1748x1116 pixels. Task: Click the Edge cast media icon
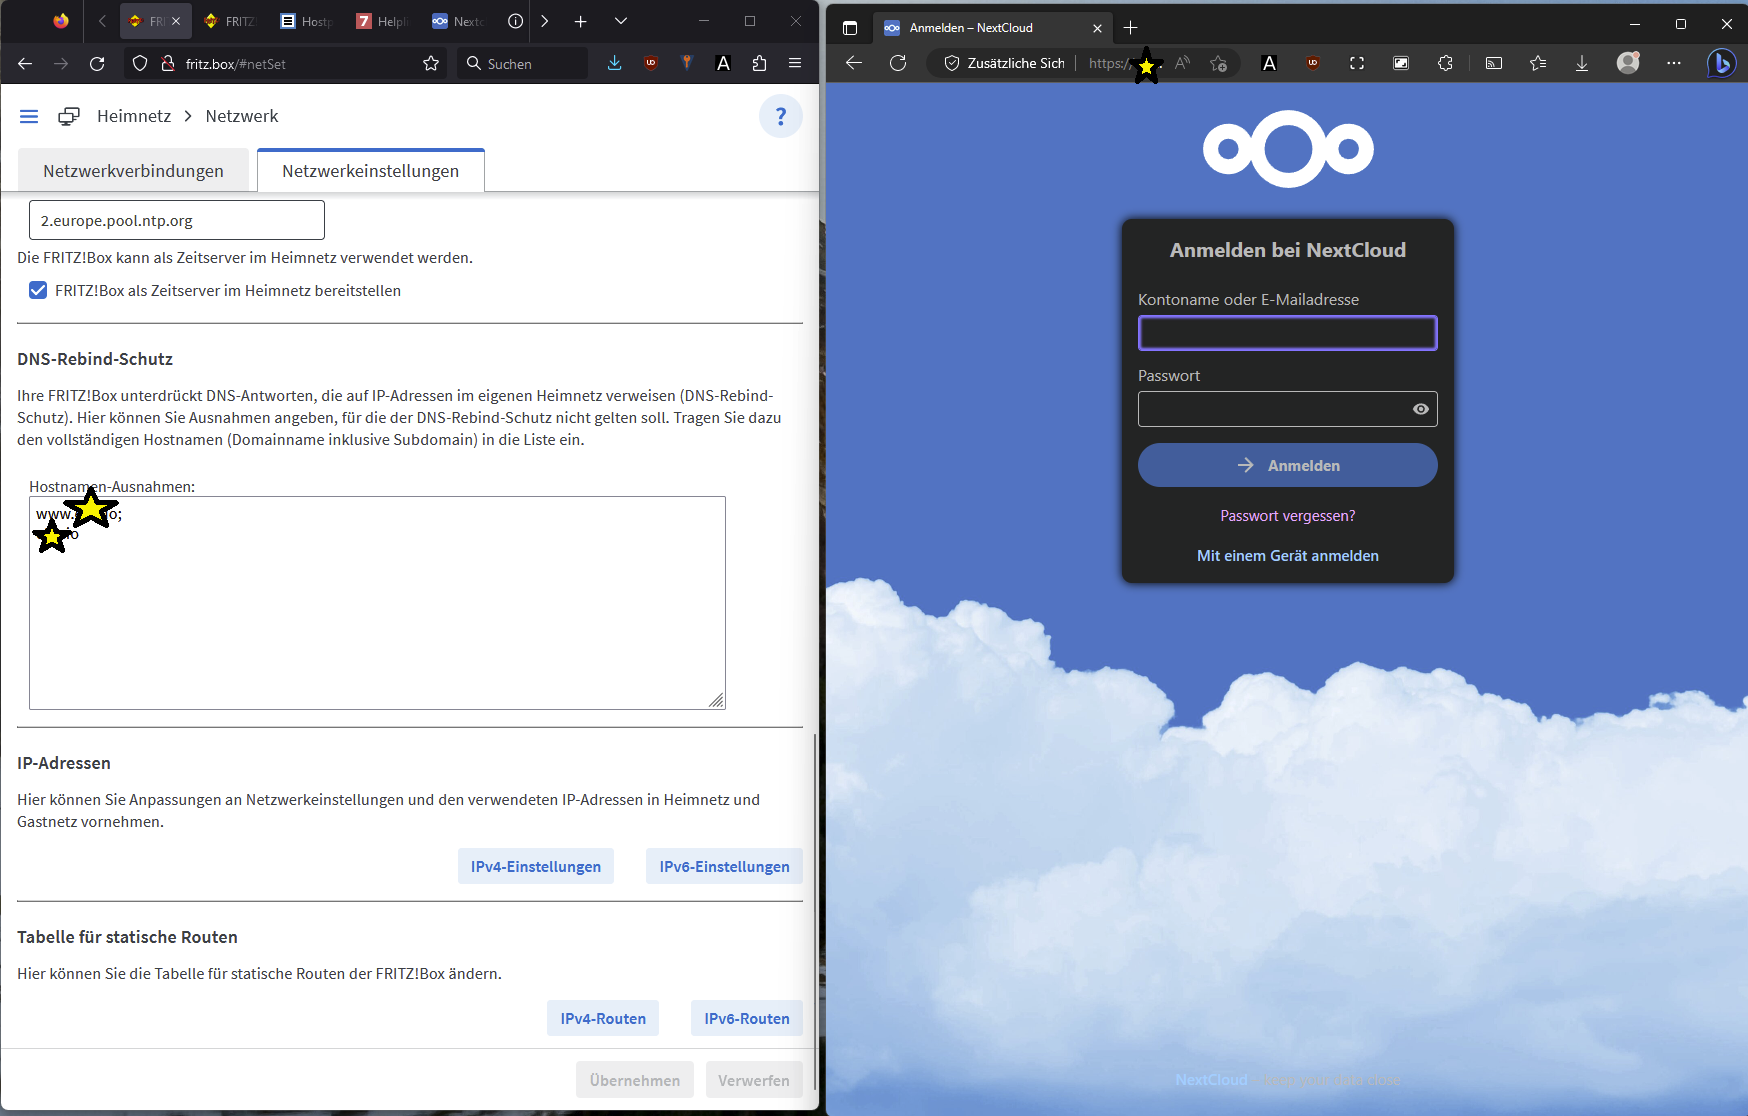[1494, 63]
